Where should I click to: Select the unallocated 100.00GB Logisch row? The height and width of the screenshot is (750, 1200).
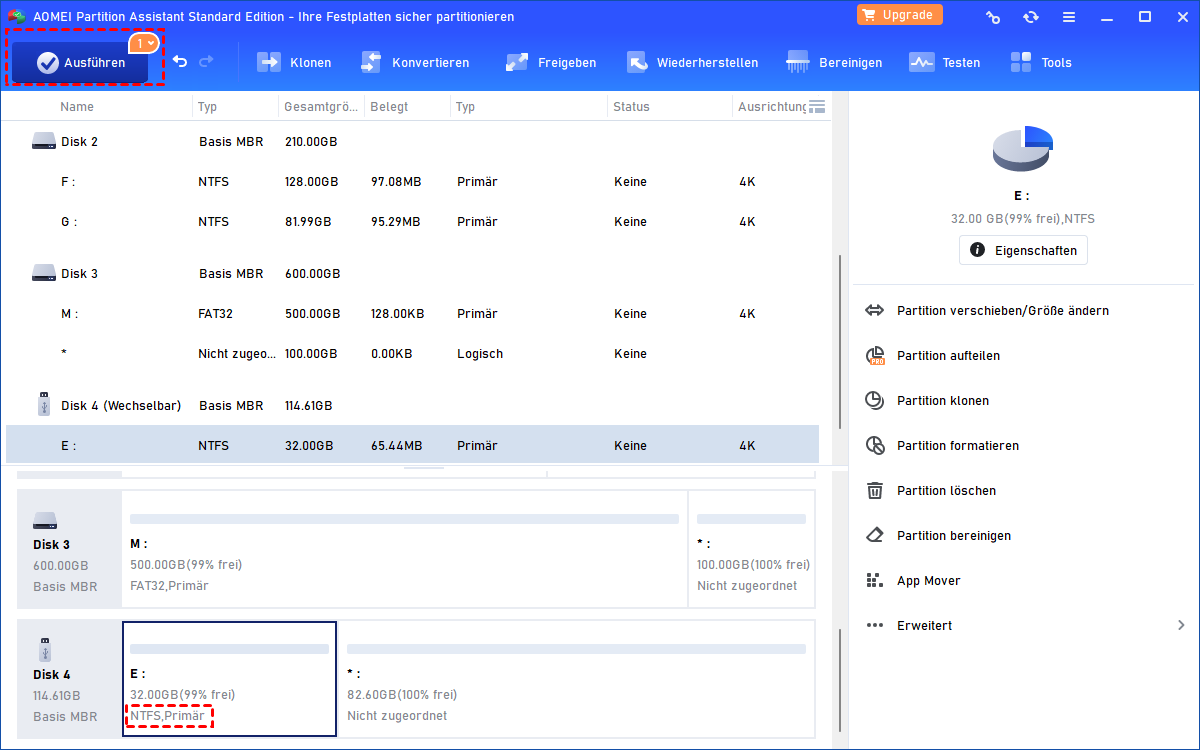(x=412, y=354)
